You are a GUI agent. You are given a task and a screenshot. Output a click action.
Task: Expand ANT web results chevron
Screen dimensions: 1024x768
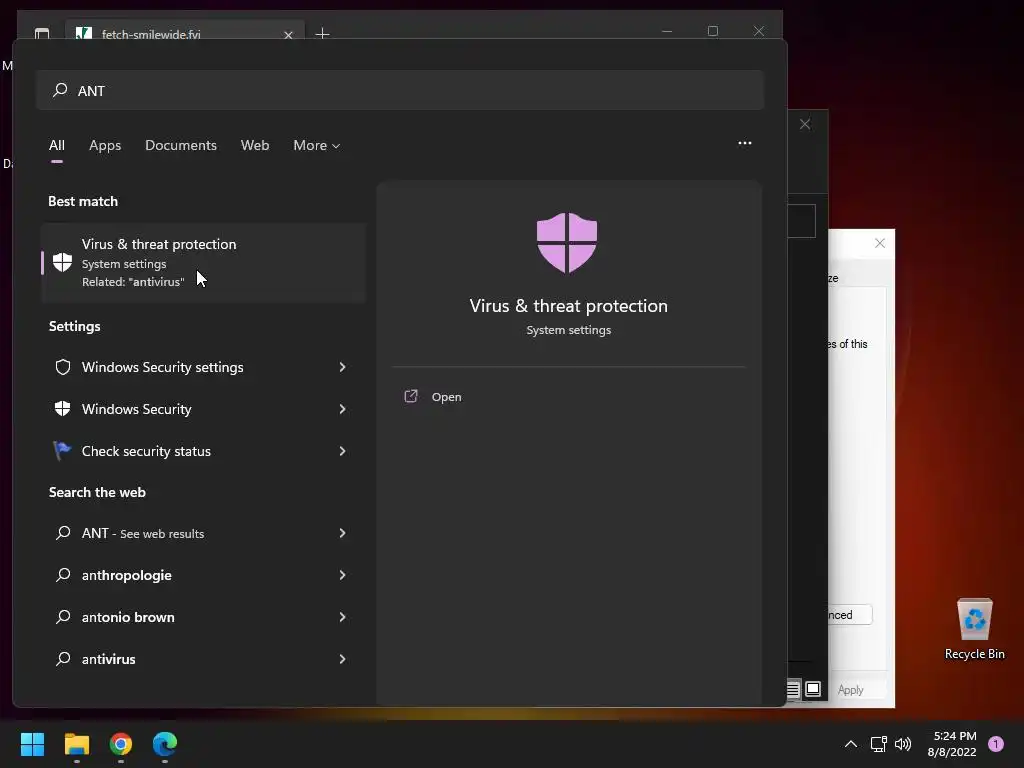[x=342, y=533]
